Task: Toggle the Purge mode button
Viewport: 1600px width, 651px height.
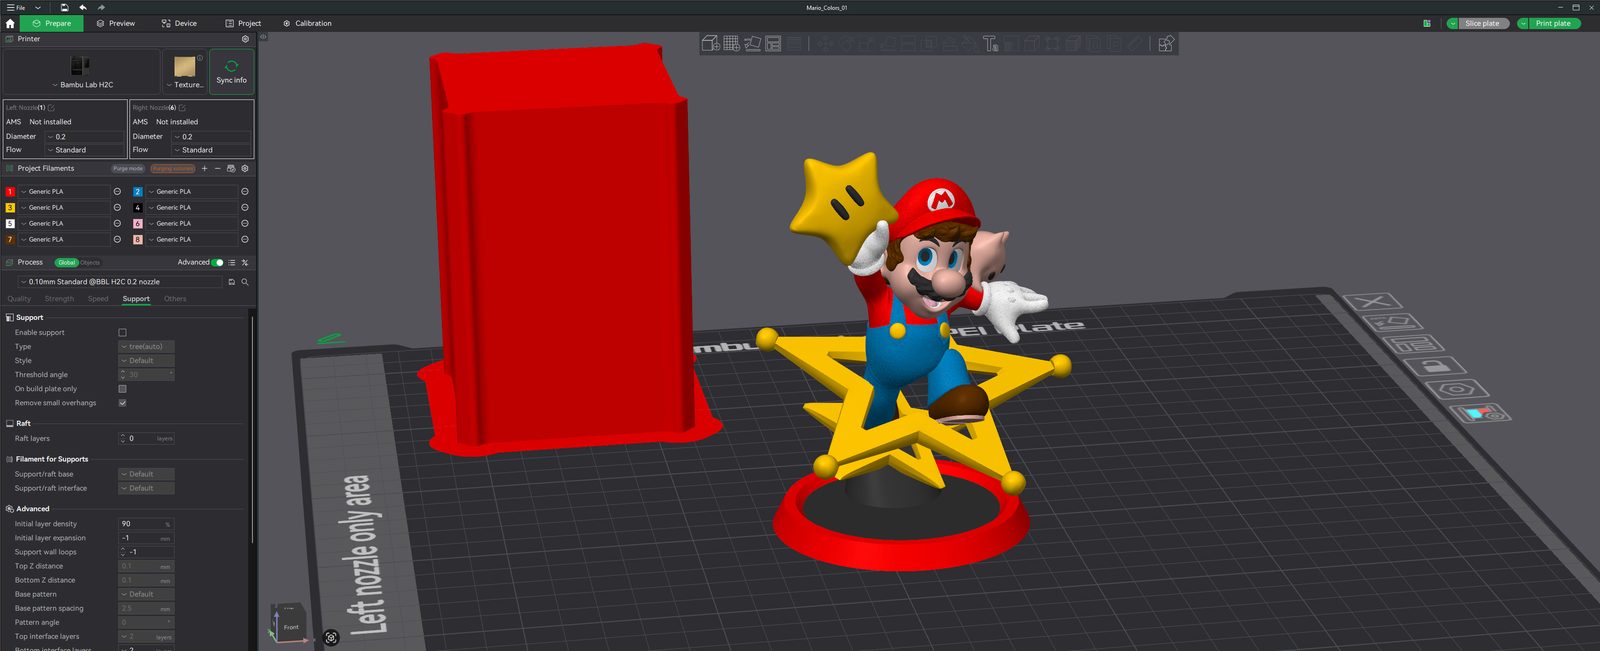Action: 128,168
